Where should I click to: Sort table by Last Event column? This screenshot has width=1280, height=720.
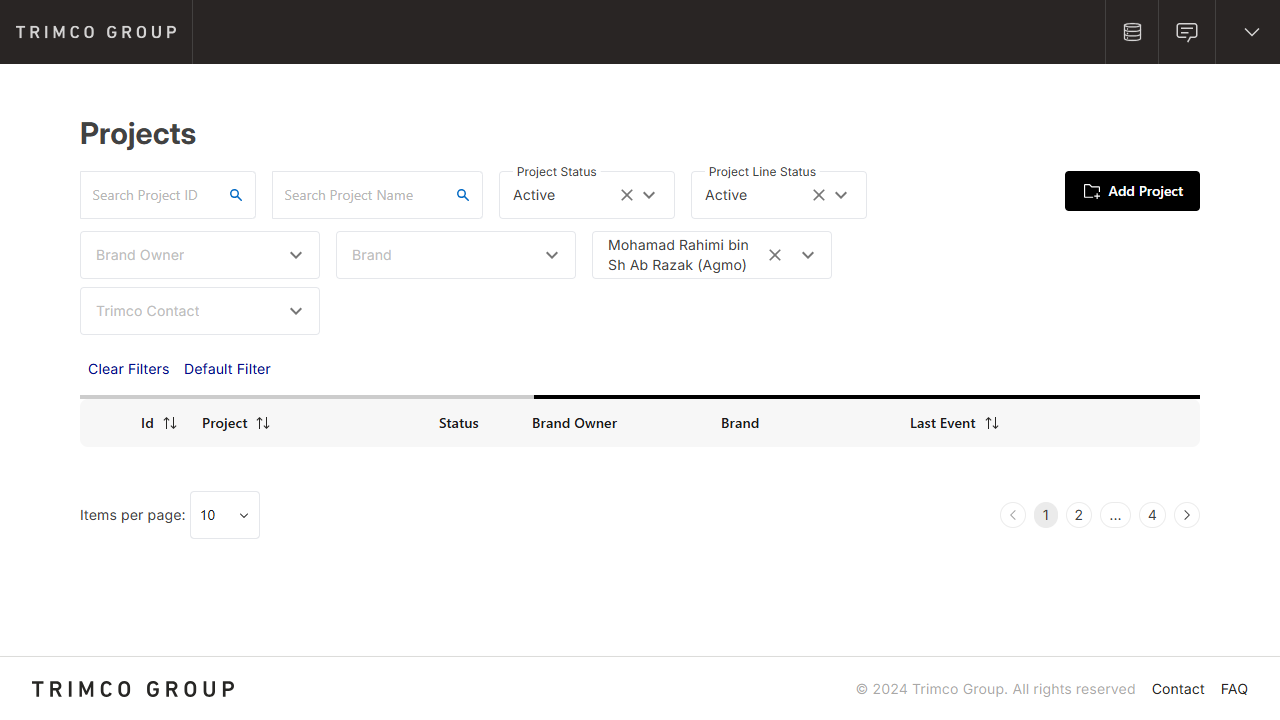[991, 423]
